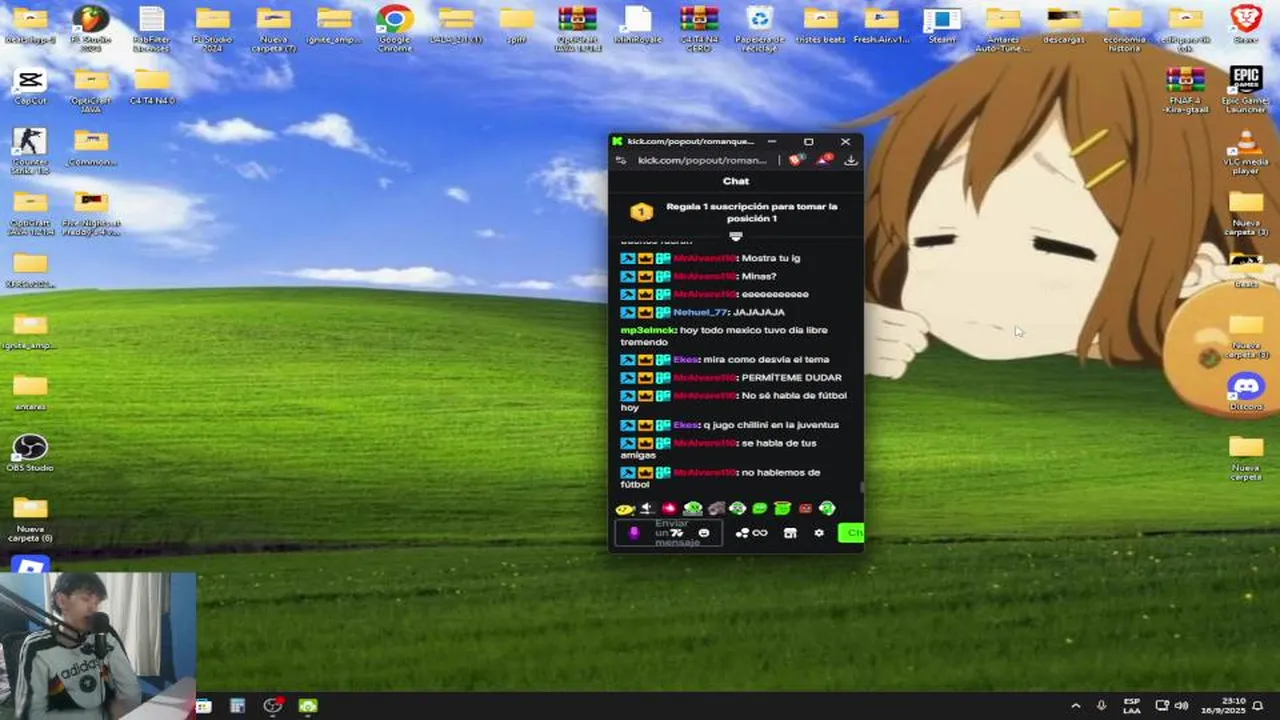The image size is (1280, 720).
Task: Open site settings icon left of kick.com URL
Action: coord(621,160)
